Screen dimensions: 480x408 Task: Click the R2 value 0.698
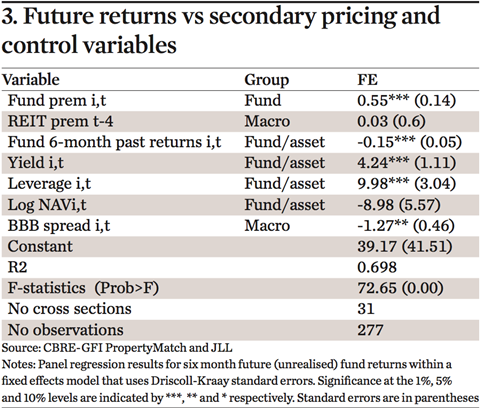(x=377, y=267)
